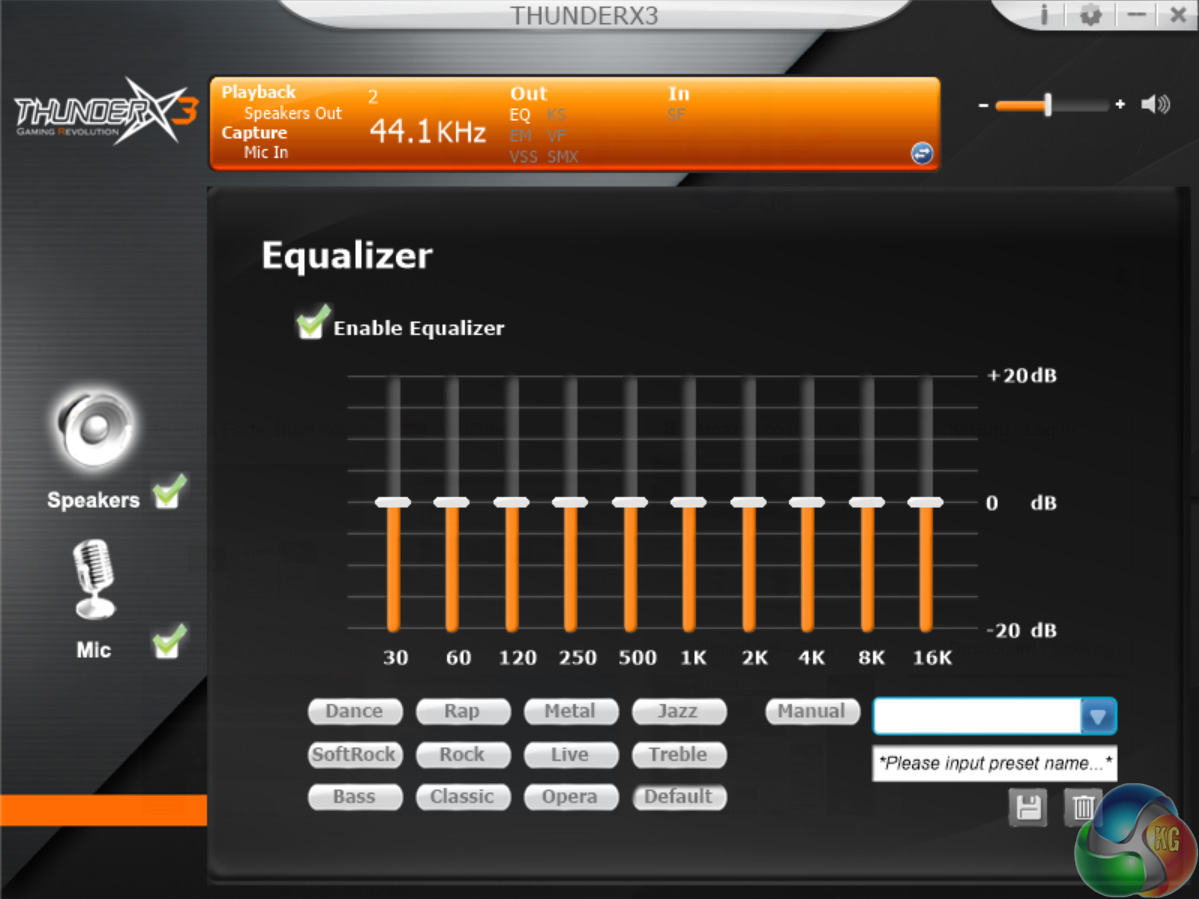Open the info icon in title bar
The width and height of the screenshot is (1199, 899).
[1044, 15]
